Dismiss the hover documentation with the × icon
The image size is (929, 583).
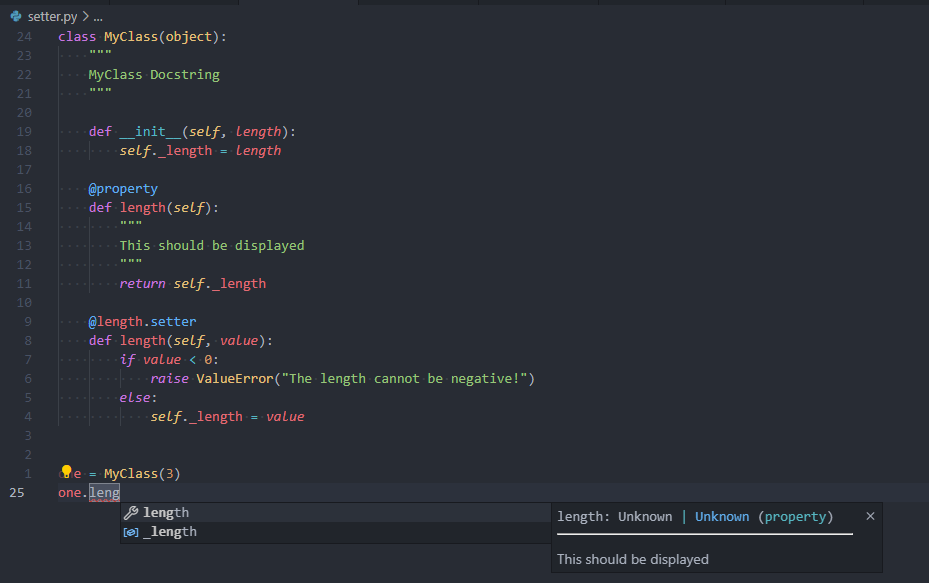[870, 516]
